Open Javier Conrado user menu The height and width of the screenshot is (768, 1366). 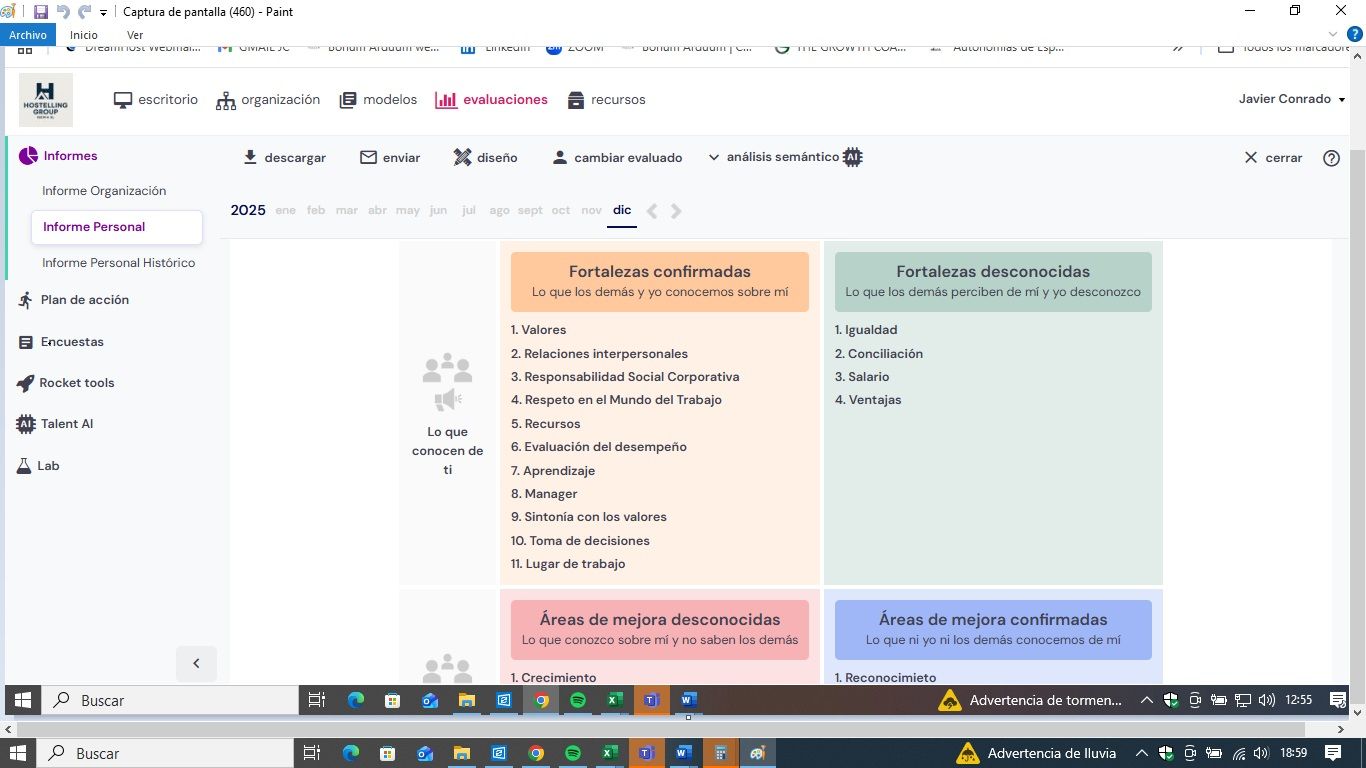[1291, 99]
